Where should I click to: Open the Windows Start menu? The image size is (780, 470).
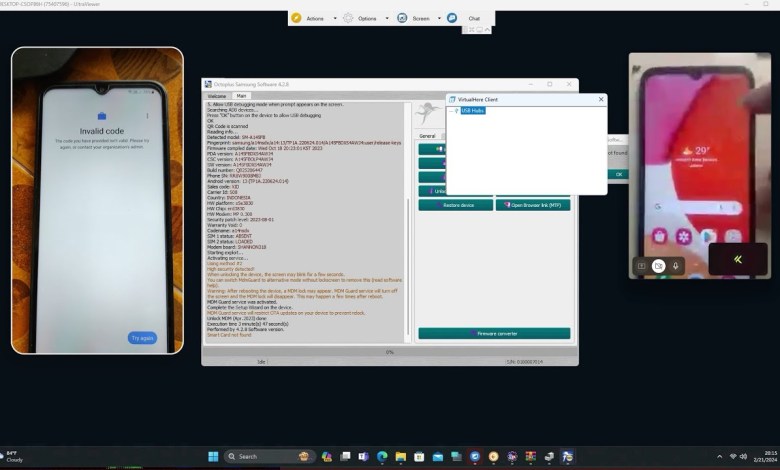tap(213, 456)
